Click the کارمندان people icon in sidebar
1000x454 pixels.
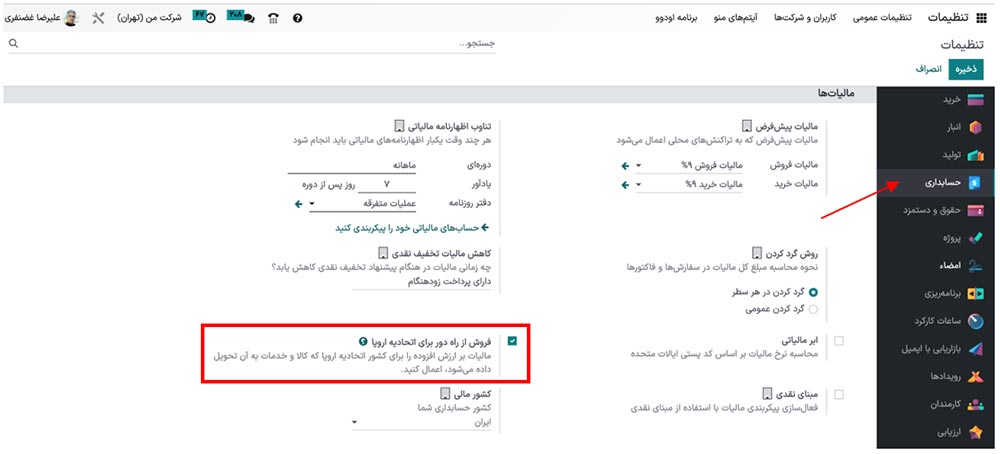tap(976, 404)
